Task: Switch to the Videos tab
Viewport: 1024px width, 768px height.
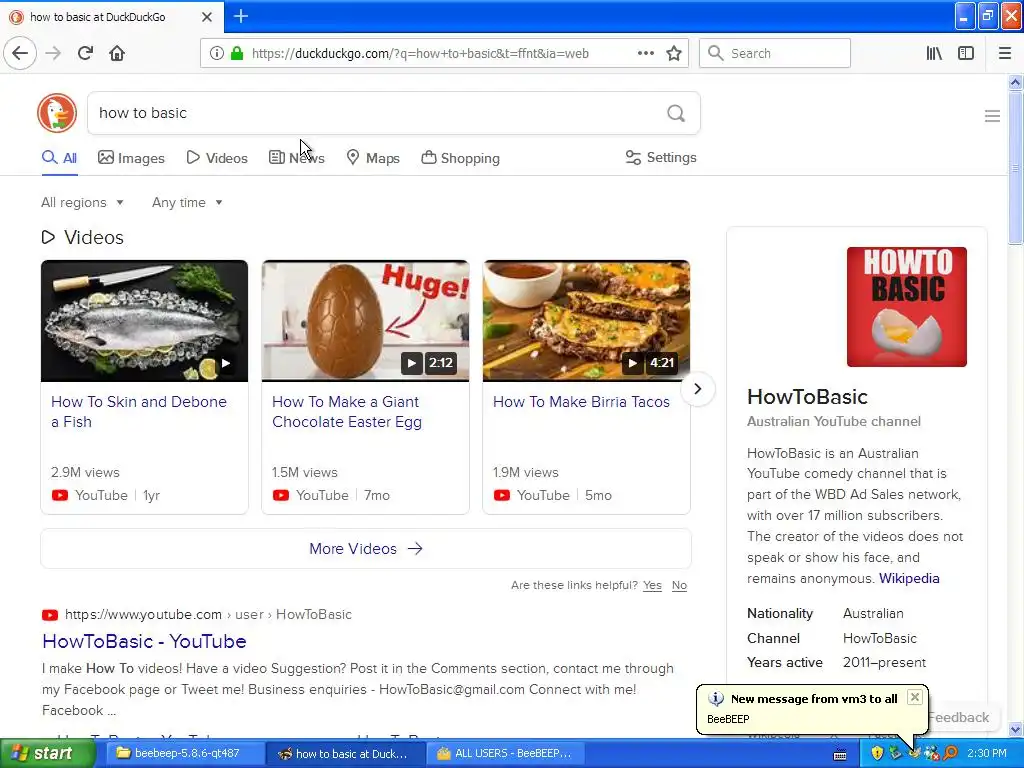Action: coord(217,157)
